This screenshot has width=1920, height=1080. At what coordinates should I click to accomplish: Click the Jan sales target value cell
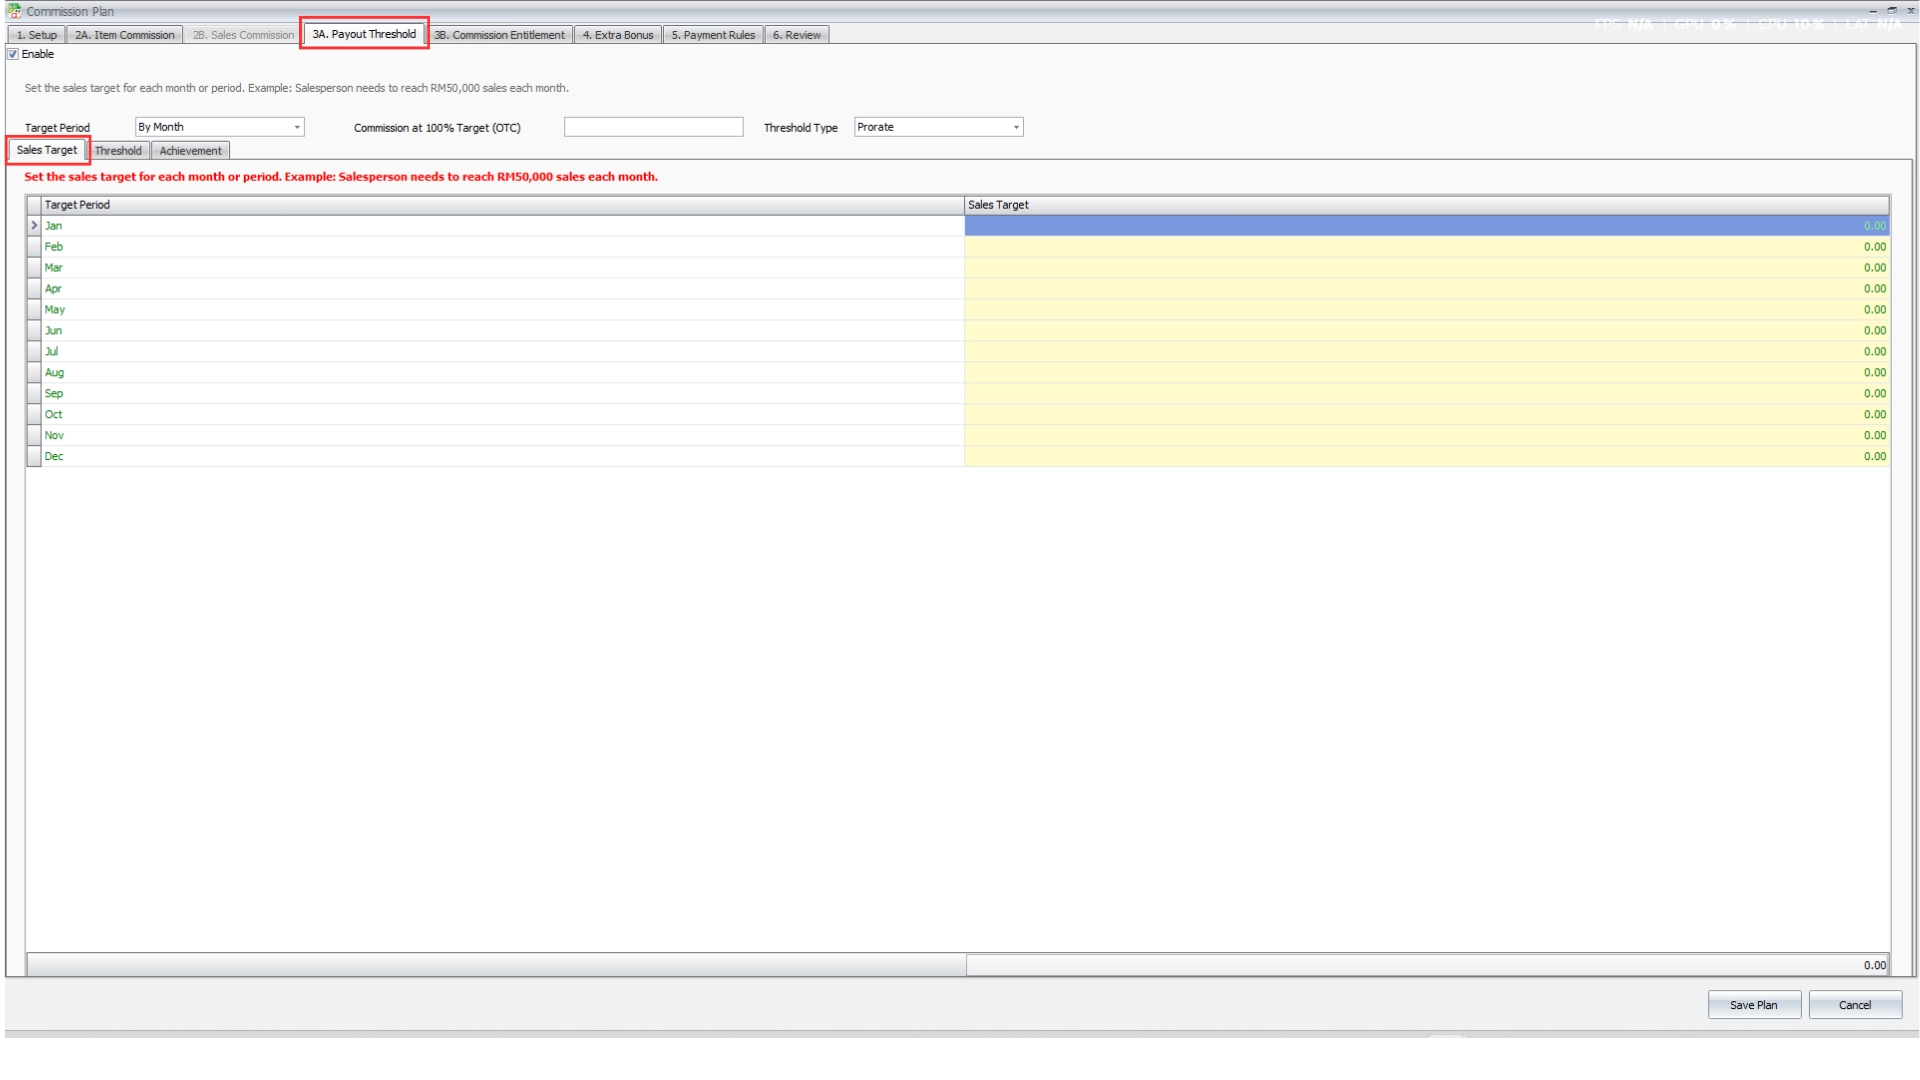(x=1427, y=226)
